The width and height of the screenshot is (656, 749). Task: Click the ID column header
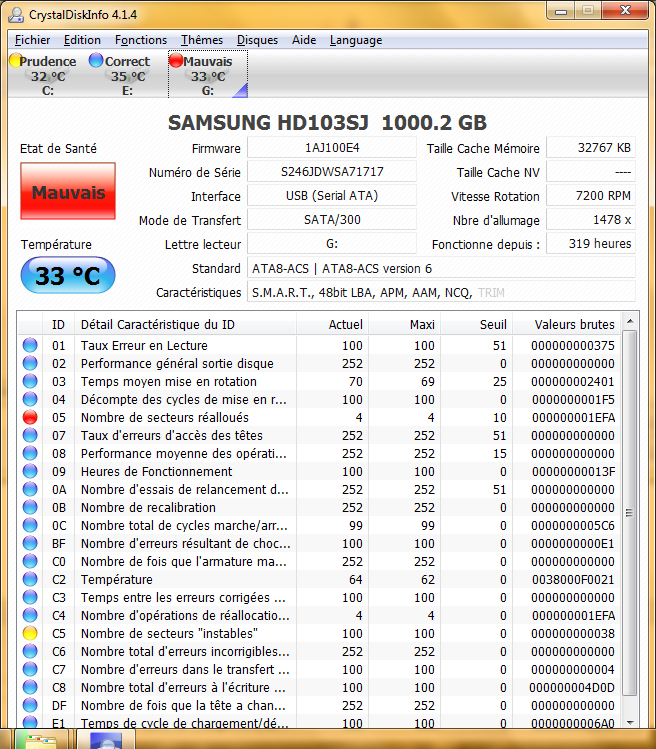tap(58, 324)
